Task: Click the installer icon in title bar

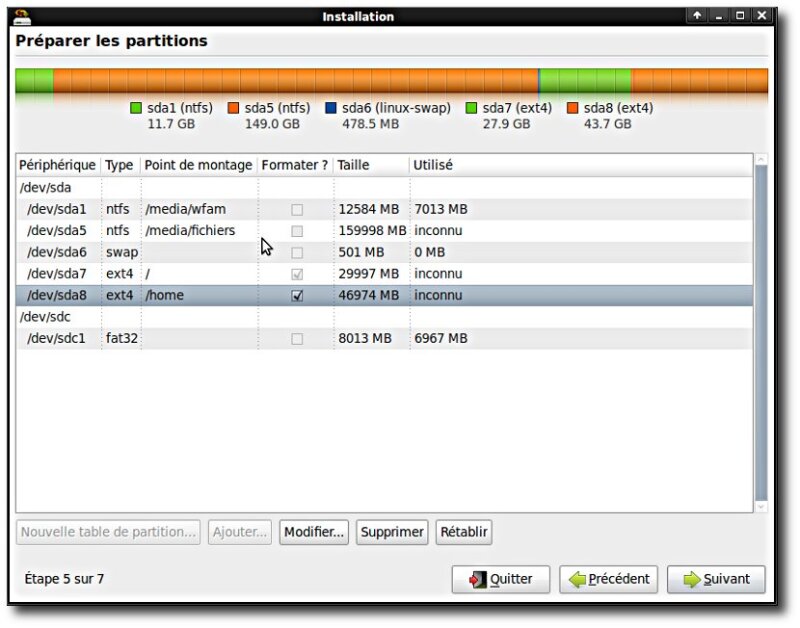Action: click(x=22, y=16)
